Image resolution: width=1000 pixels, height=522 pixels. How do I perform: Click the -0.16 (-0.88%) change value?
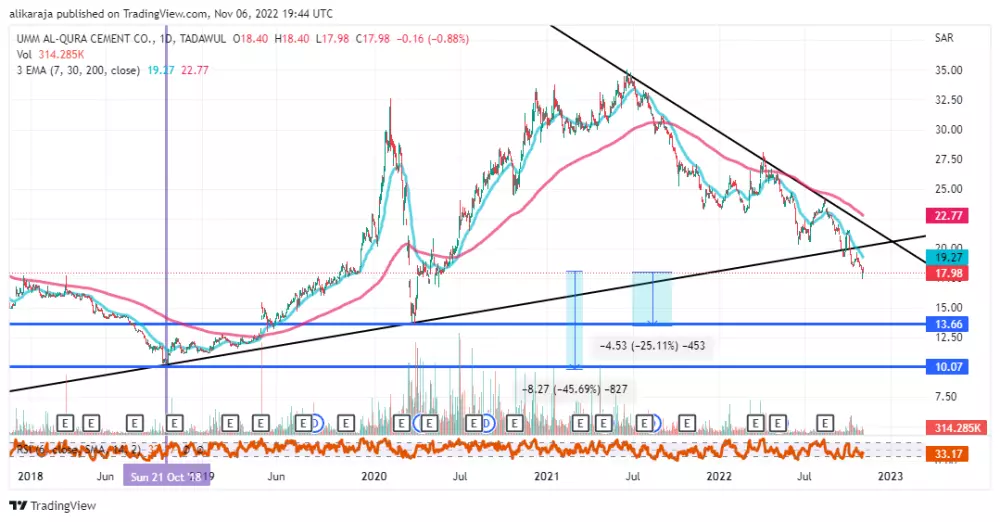pyautogui.click(x=432, y=39)
